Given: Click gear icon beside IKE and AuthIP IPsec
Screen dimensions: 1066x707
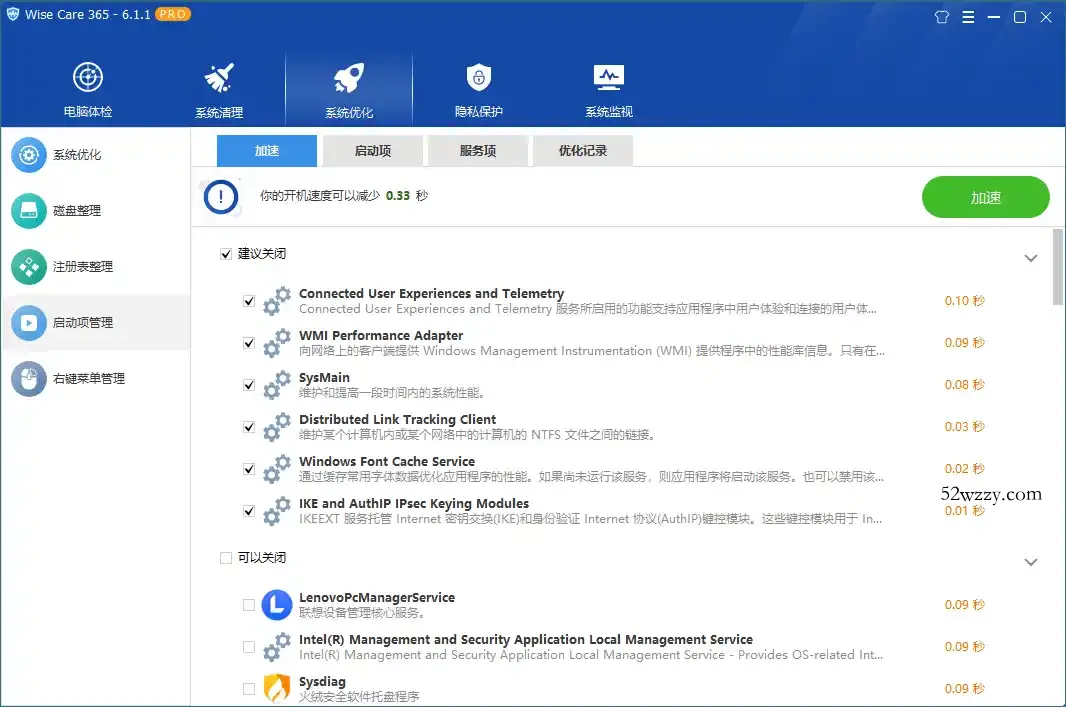Looking at the screenshot, I should click(277, 511).
